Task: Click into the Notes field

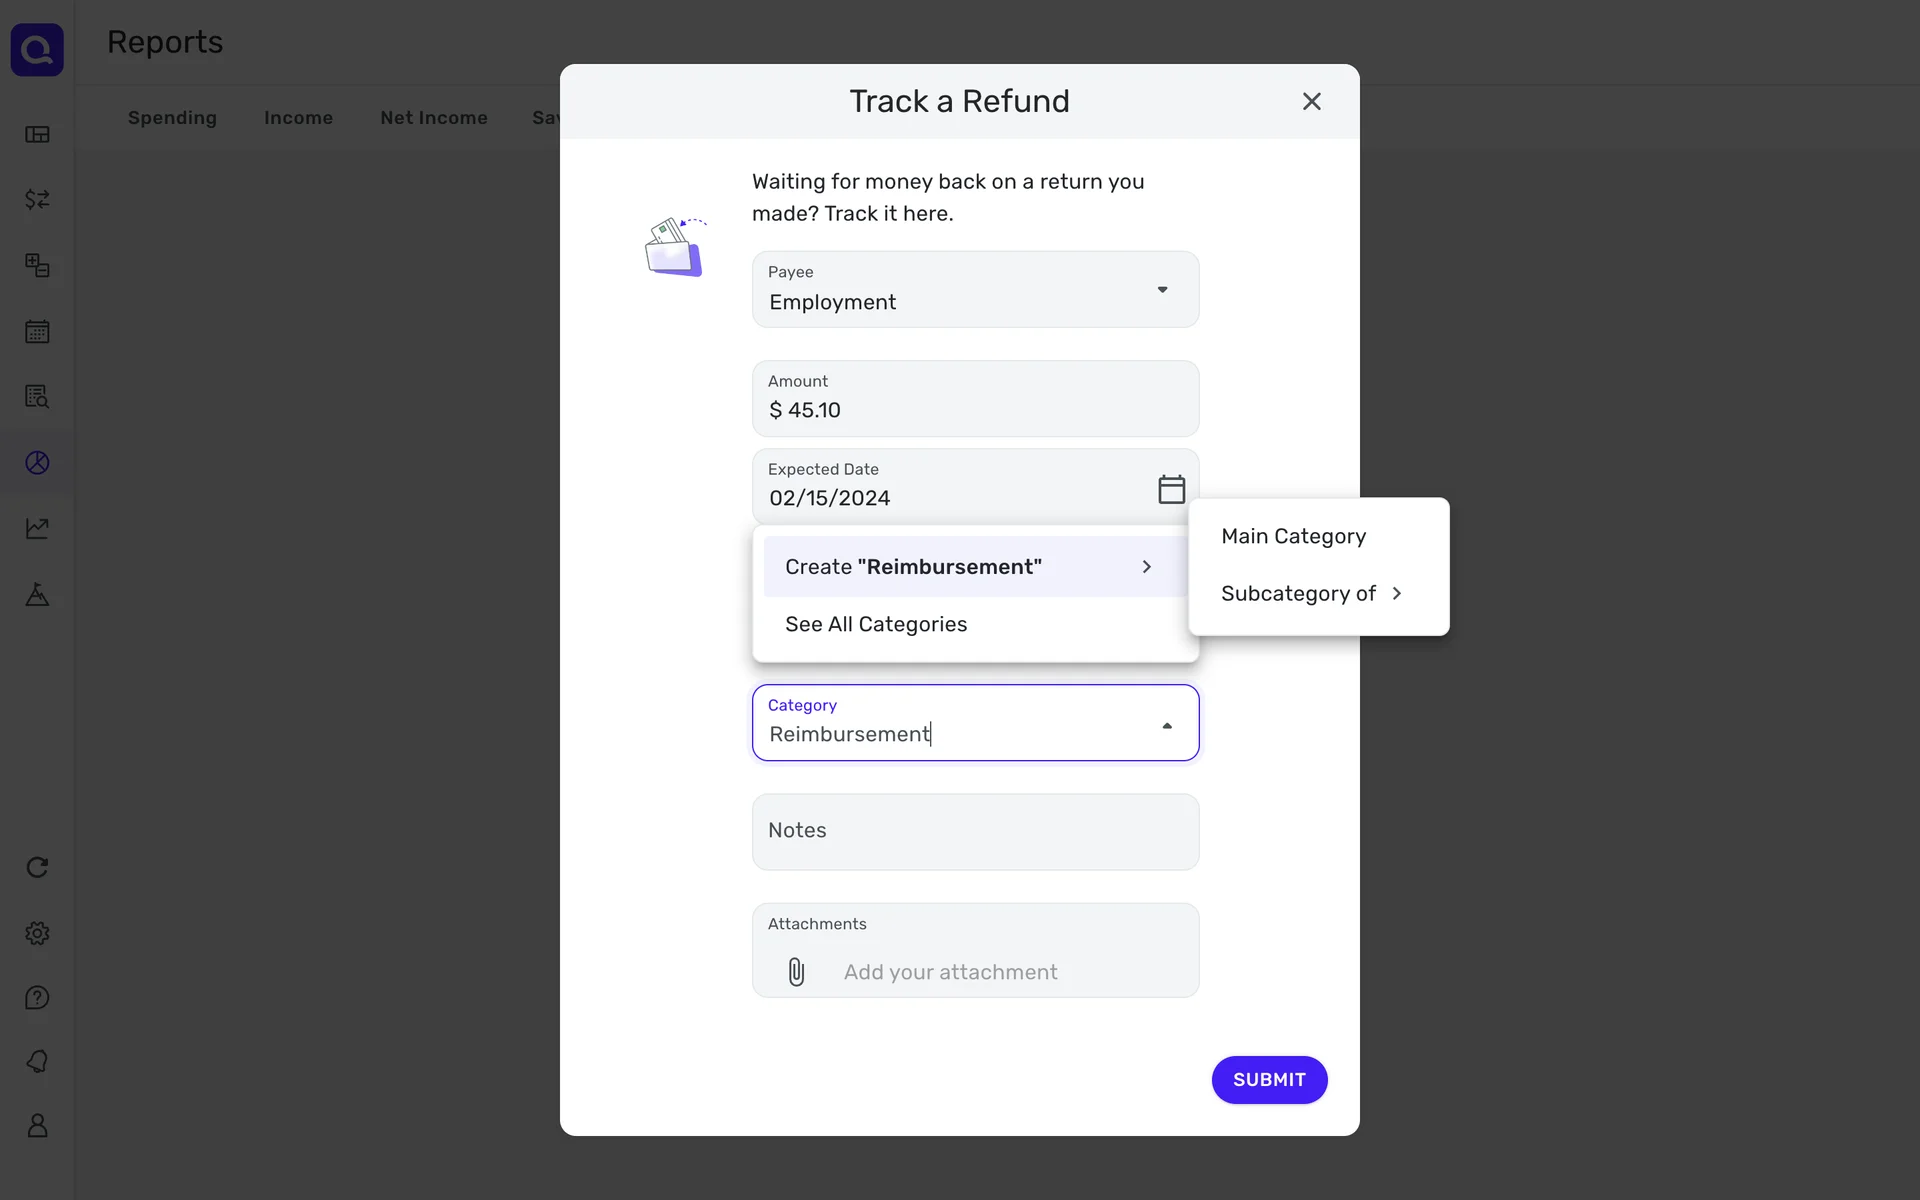Action: (975, 832)
